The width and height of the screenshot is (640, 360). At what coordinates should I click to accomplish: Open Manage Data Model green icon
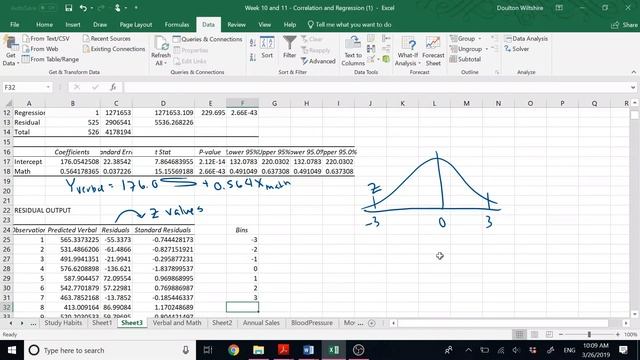click(386, 60)
